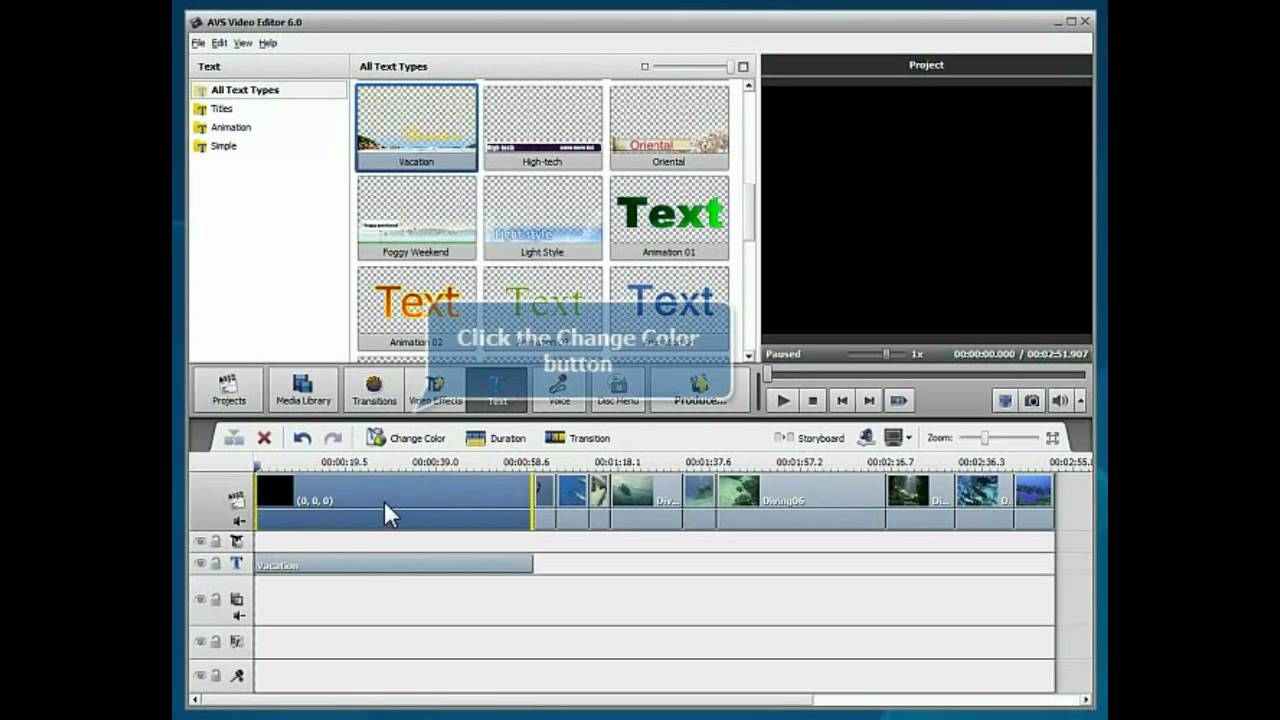Toggle visibility of the music audio track
1280x720 pixels.
click(200, 641)
